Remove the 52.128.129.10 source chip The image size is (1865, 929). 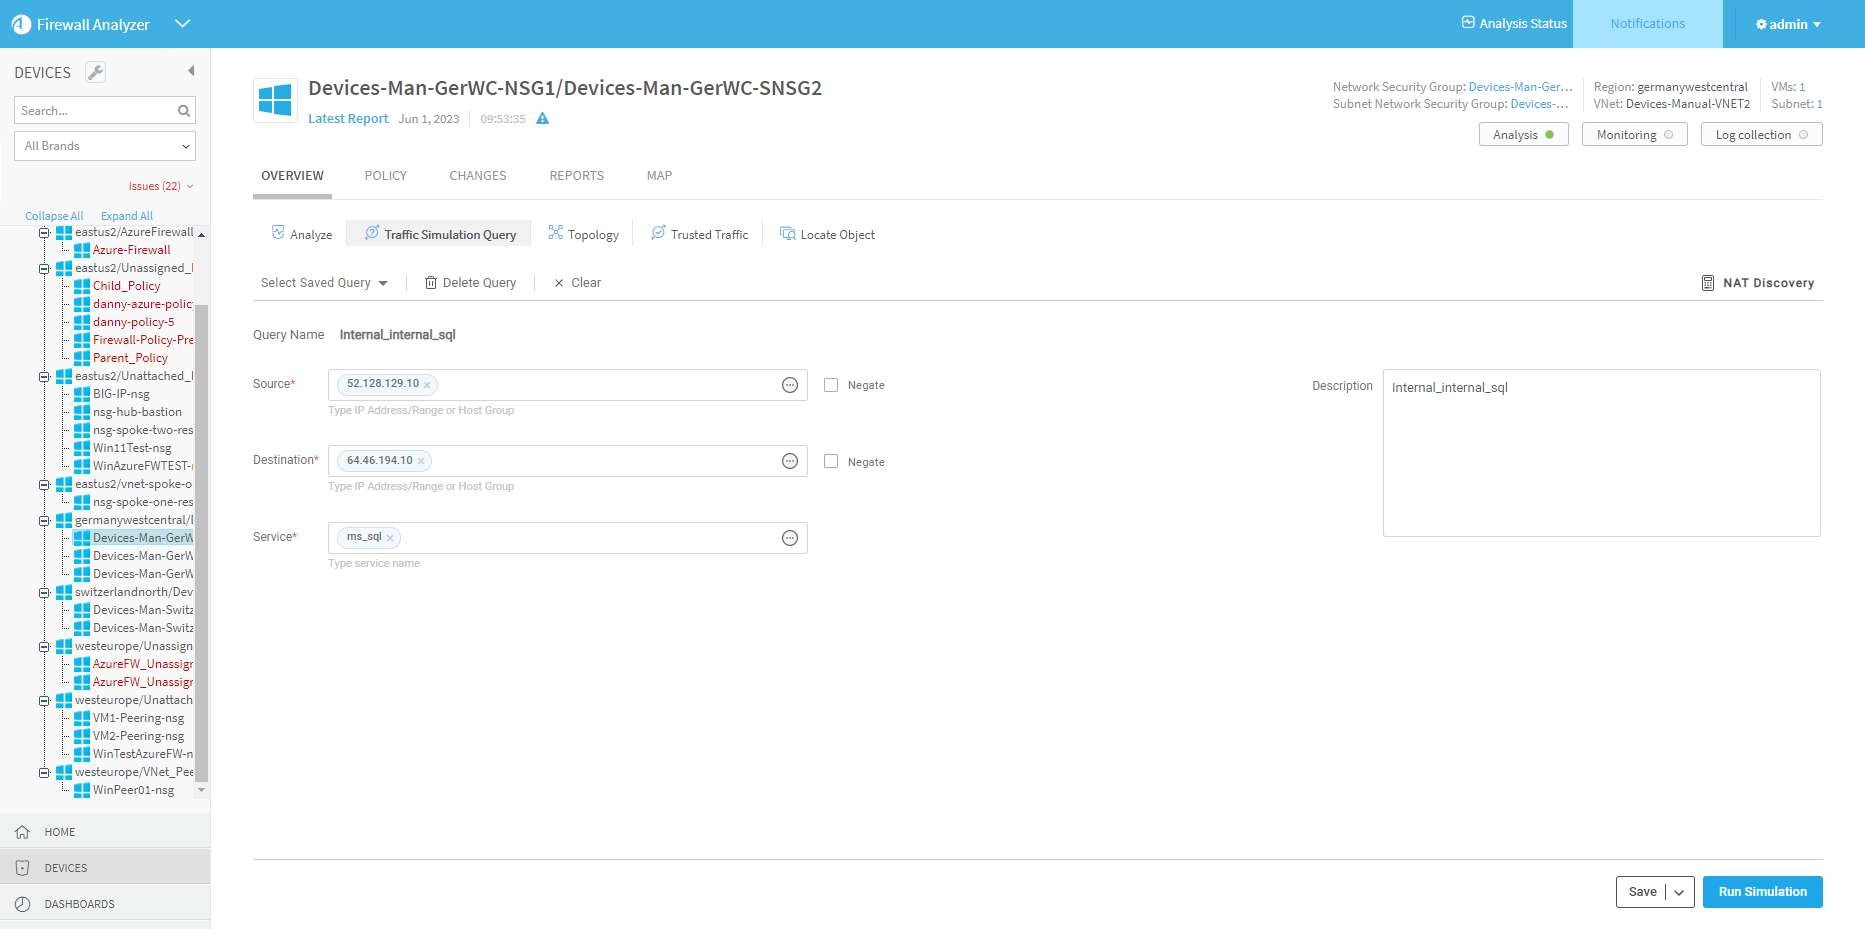click(x=427, y=385)
